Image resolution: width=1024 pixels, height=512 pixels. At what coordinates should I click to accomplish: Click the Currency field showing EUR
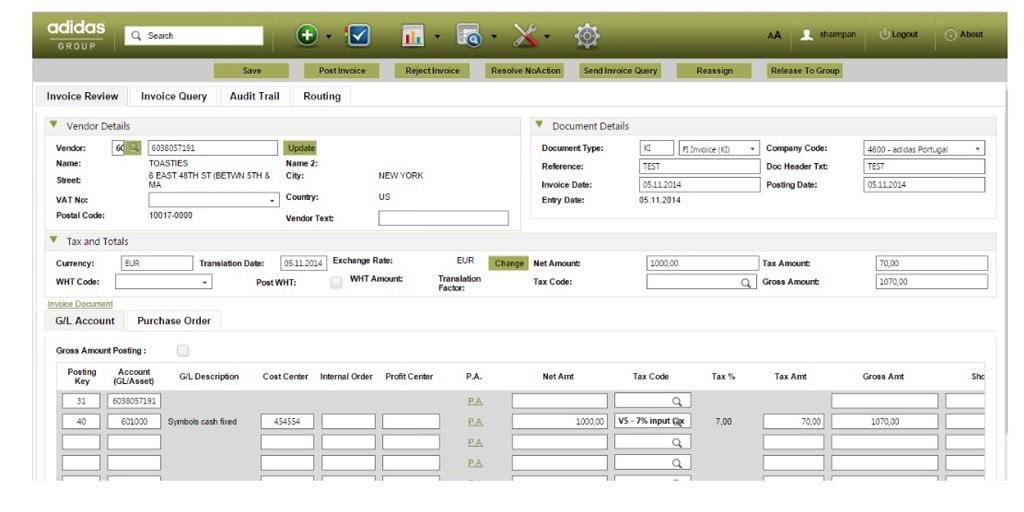pyautogui.click(x=157, y=263)
